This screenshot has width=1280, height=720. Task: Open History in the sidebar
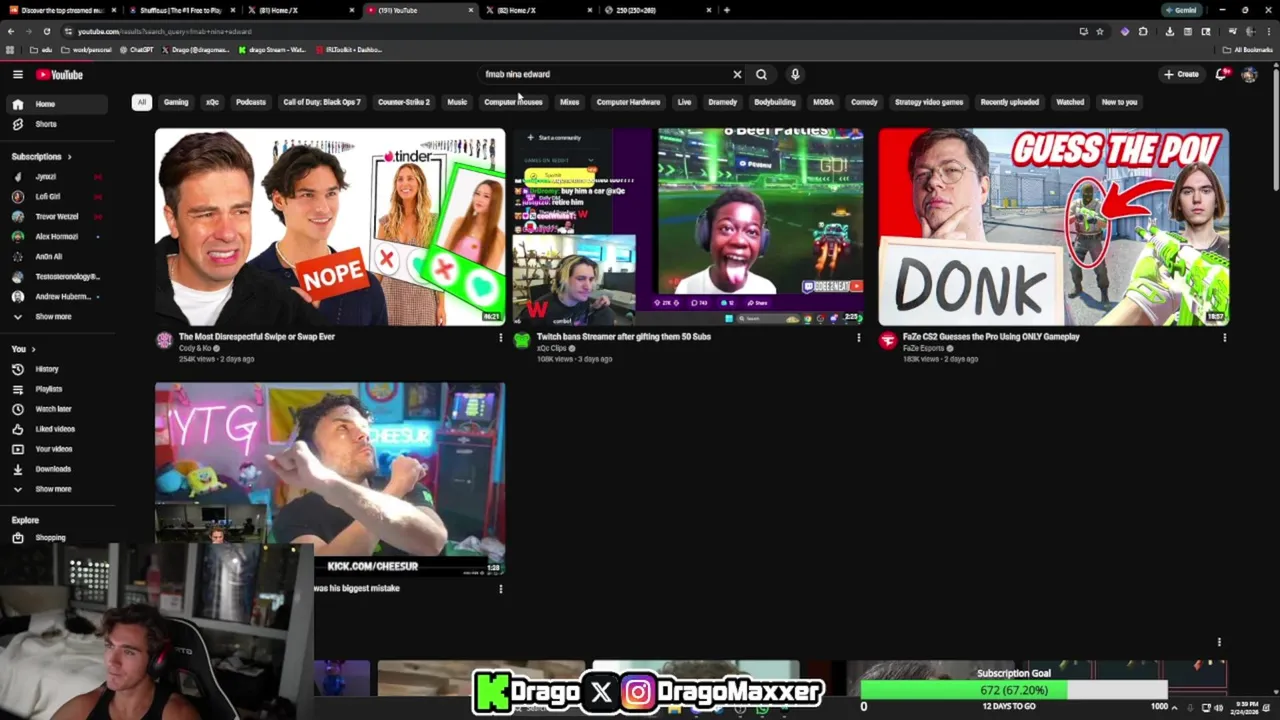(58, 369)
